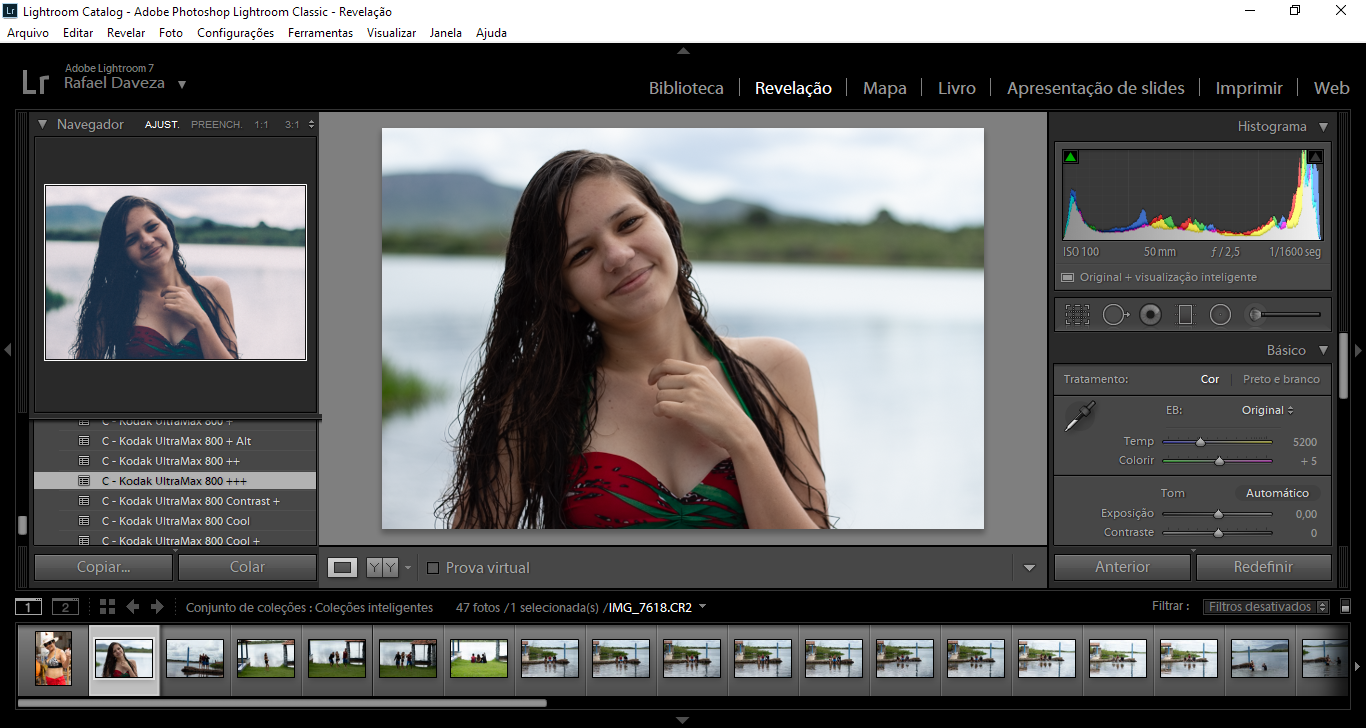Open the Configurações menu
1366x728 pixels.
(235, 33)
